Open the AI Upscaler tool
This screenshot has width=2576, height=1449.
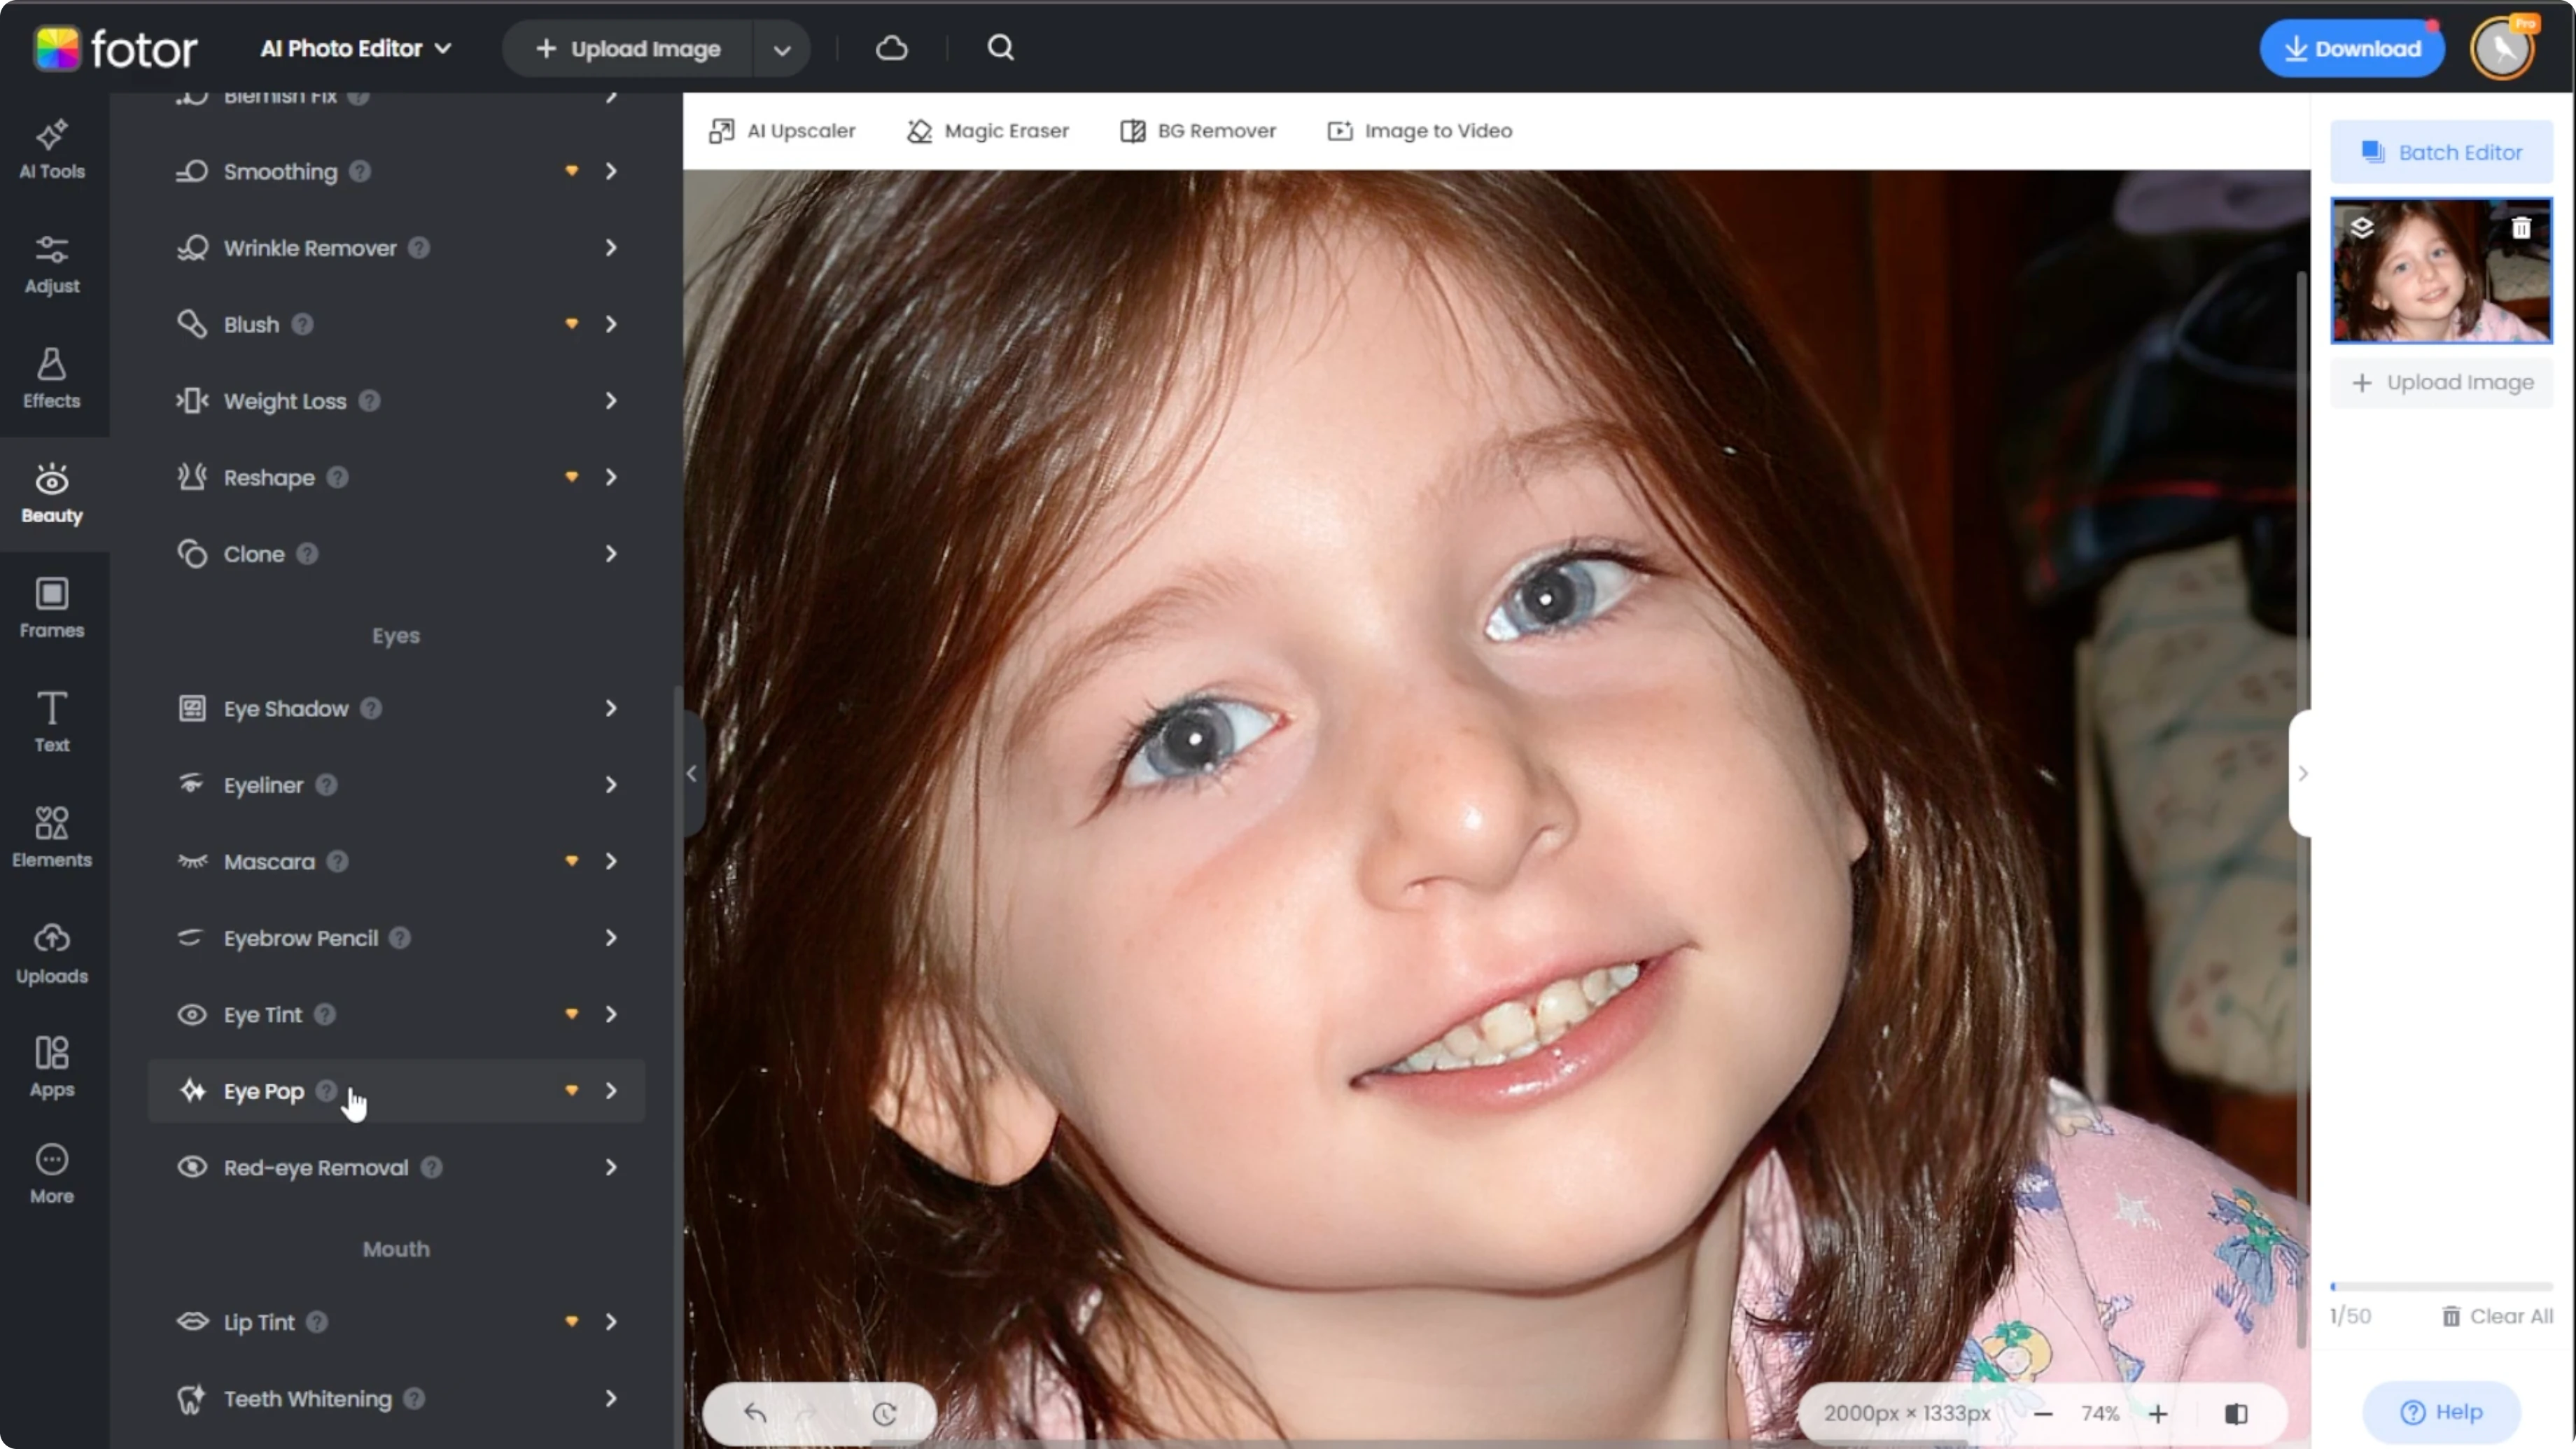(x=782, y=131)
